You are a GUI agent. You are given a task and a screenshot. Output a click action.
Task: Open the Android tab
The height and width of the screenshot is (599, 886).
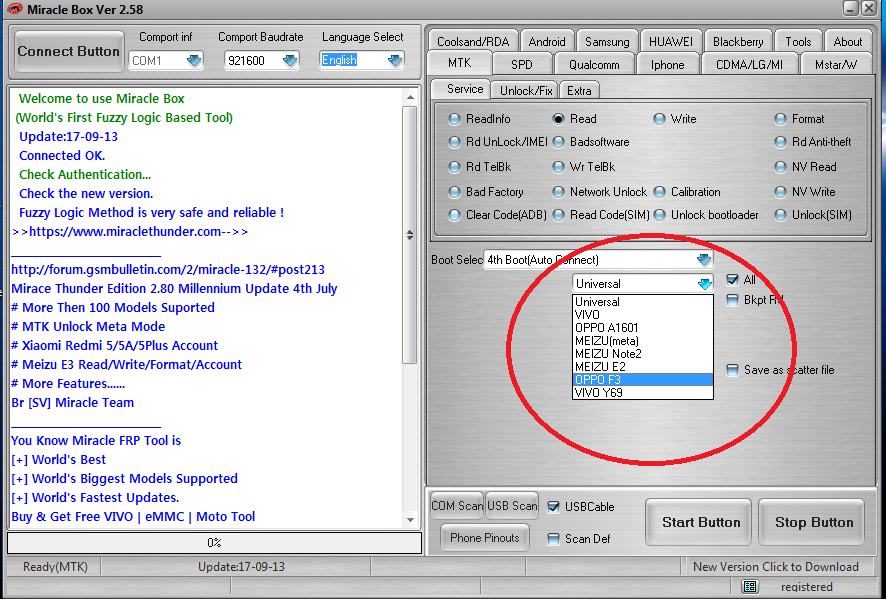[547, 42]
